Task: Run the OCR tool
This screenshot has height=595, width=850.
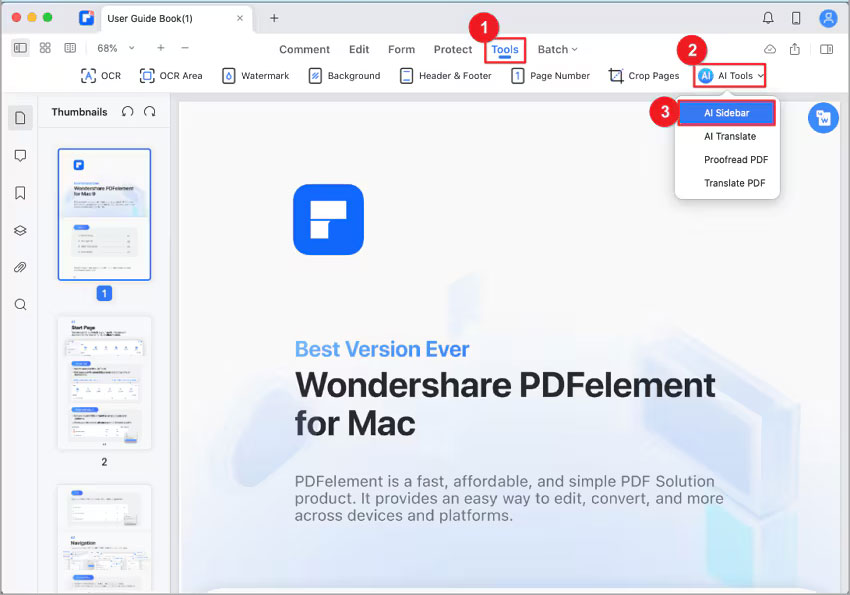Action: (x=101, y=76)
